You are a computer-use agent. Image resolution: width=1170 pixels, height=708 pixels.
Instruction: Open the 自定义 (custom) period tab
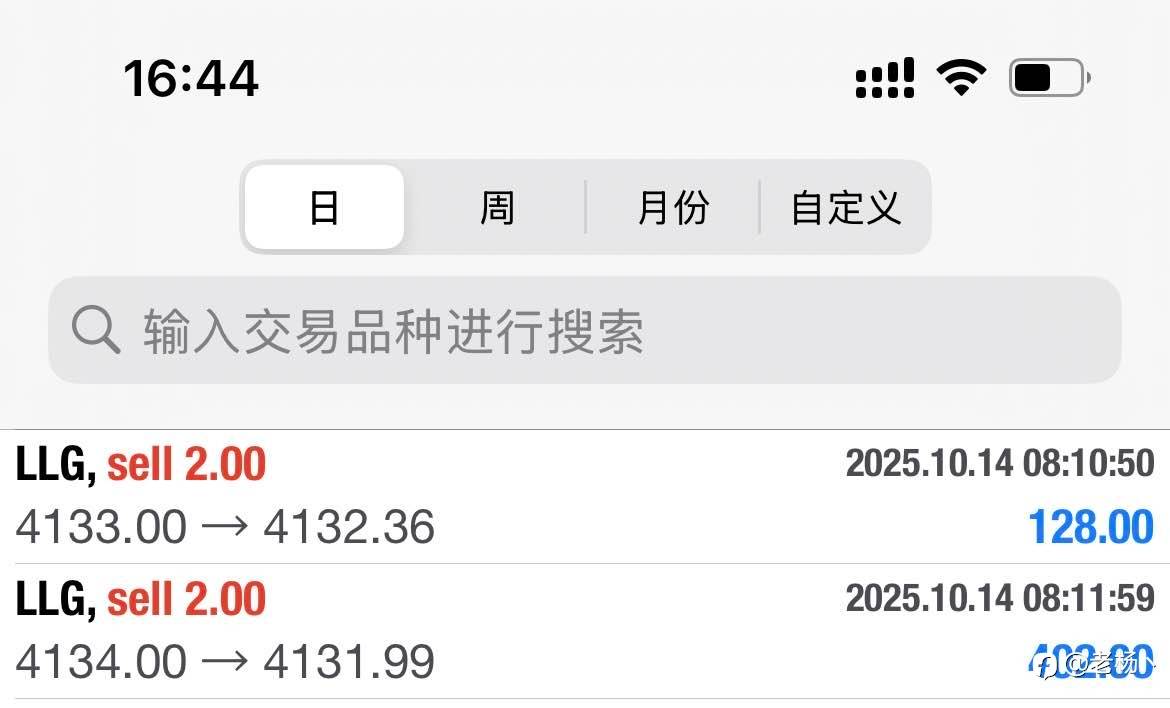coord(846,208)
